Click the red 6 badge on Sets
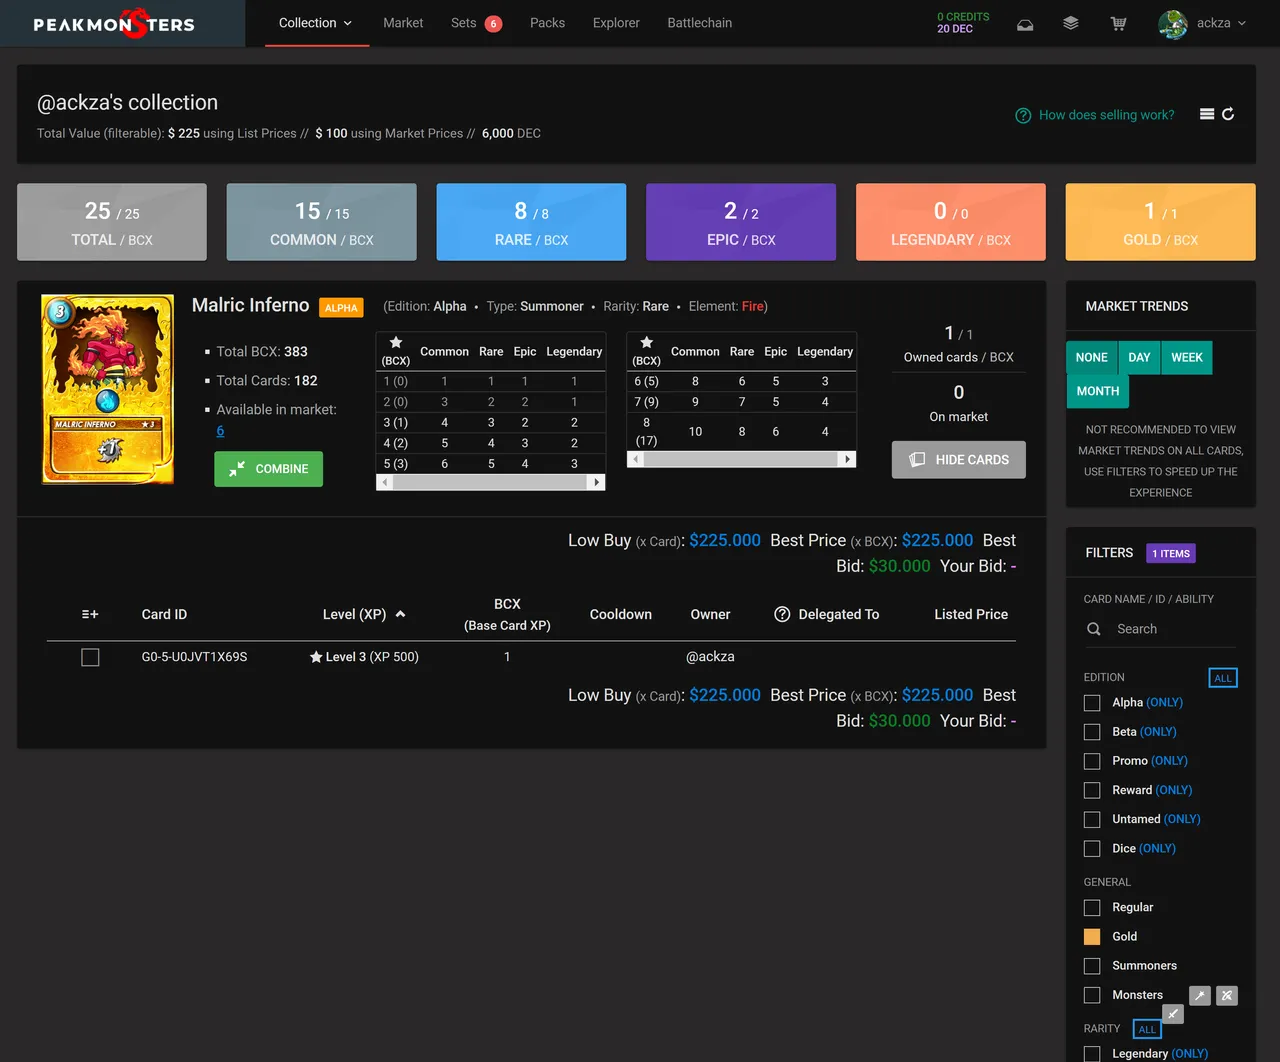Image resolution: width=1280 pixels, height=1062 pixels. tap(493, 24)
